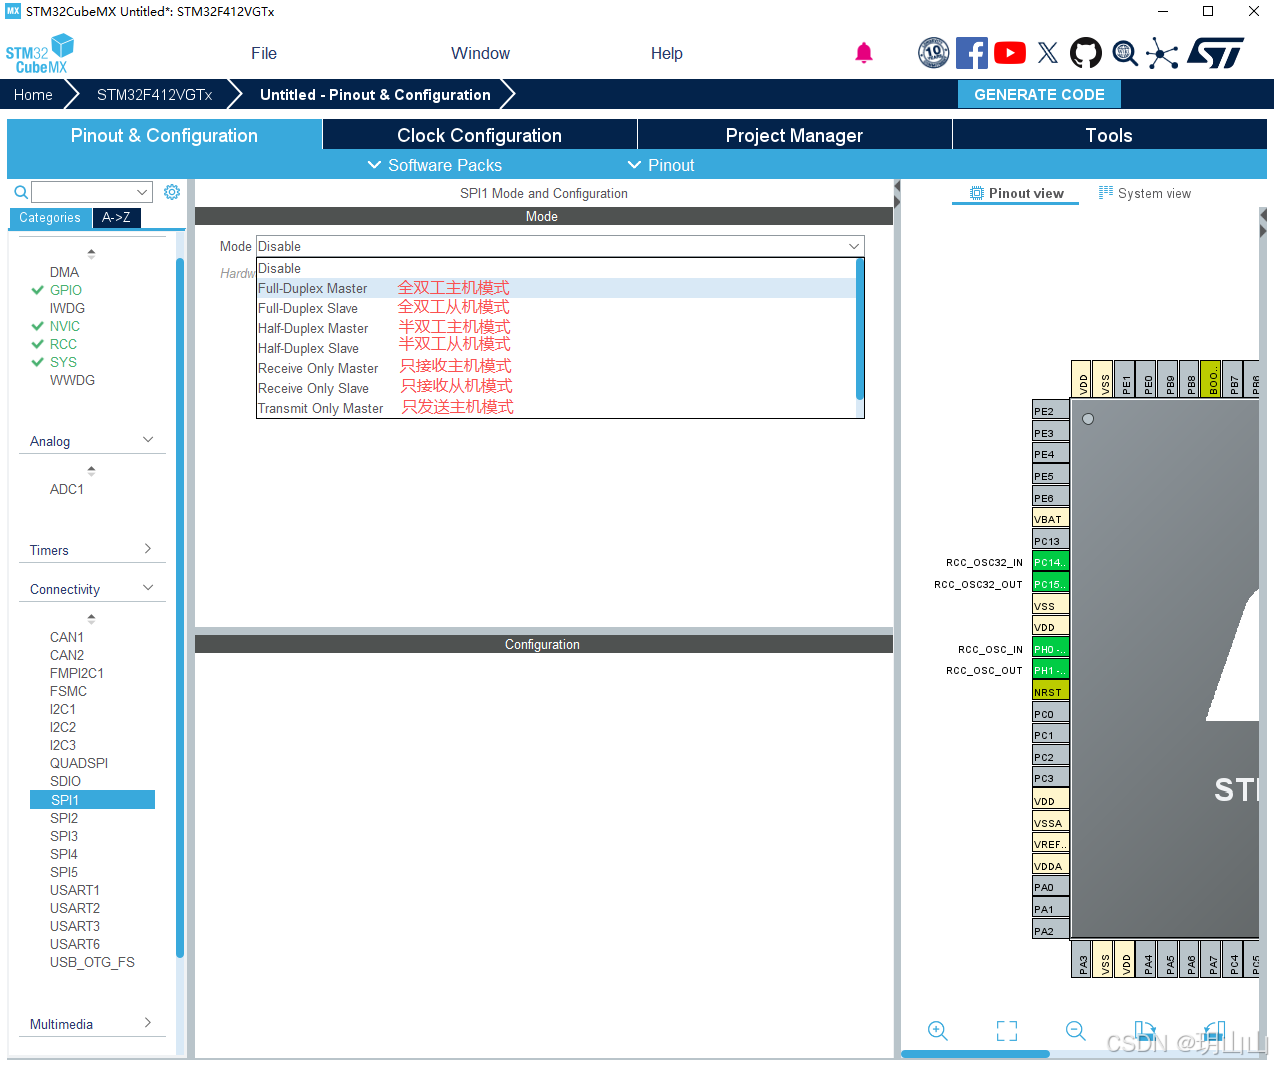
Task: Click the ST logo icon
Action: (x=1215, y=53)
